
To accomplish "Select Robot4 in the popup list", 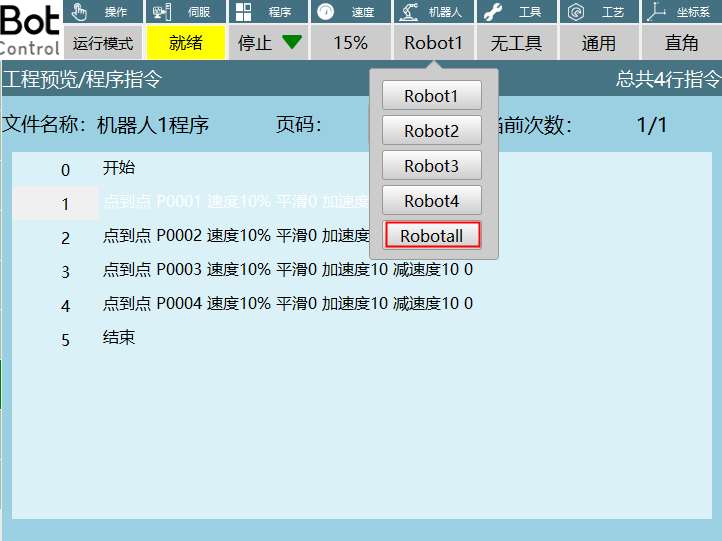I will 432,201.
